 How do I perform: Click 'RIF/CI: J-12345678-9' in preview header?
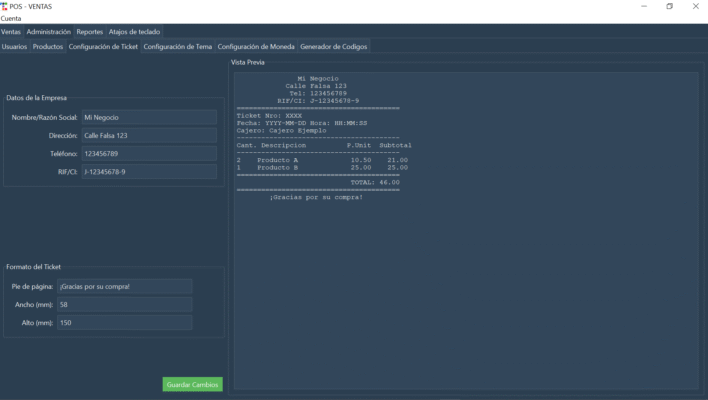pyautogui.click(x=318, y=101)
